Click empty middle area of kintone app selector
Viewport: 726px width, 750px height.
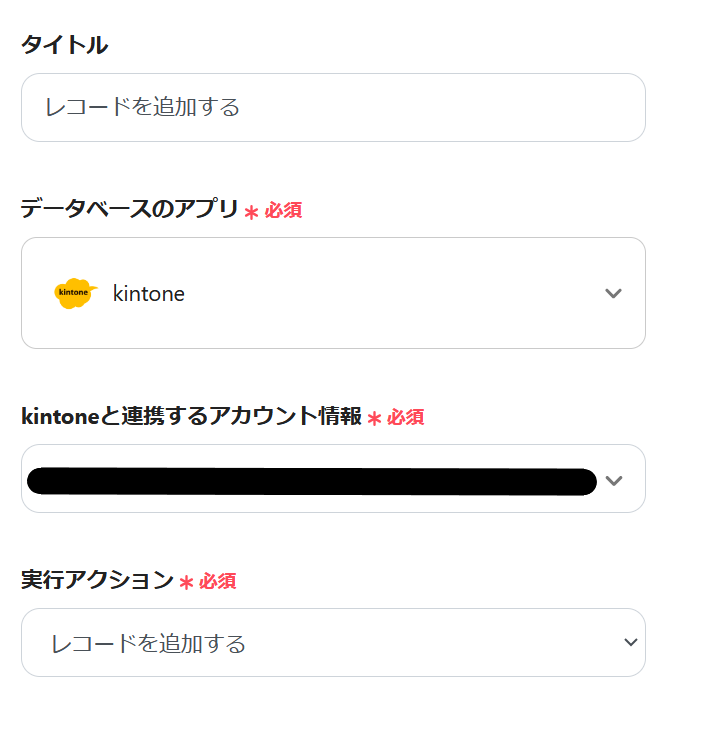(400, 293)
